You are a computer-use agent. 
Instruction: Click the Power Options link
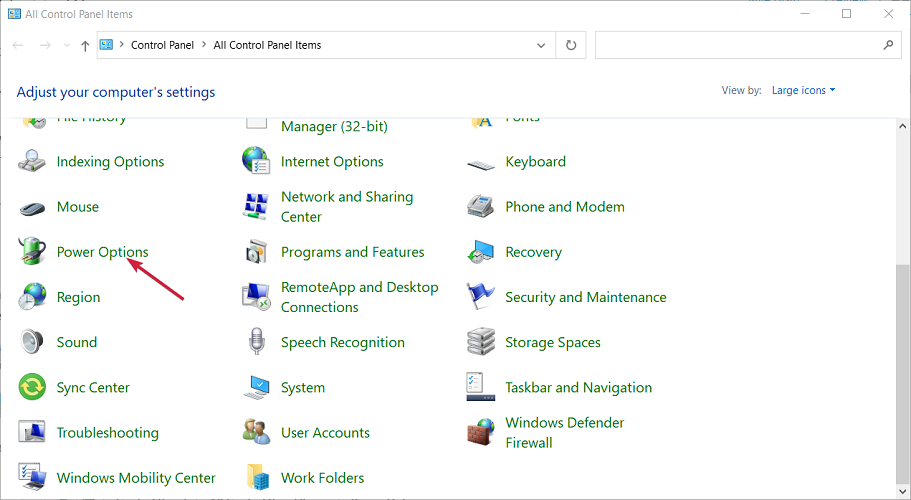102,252
